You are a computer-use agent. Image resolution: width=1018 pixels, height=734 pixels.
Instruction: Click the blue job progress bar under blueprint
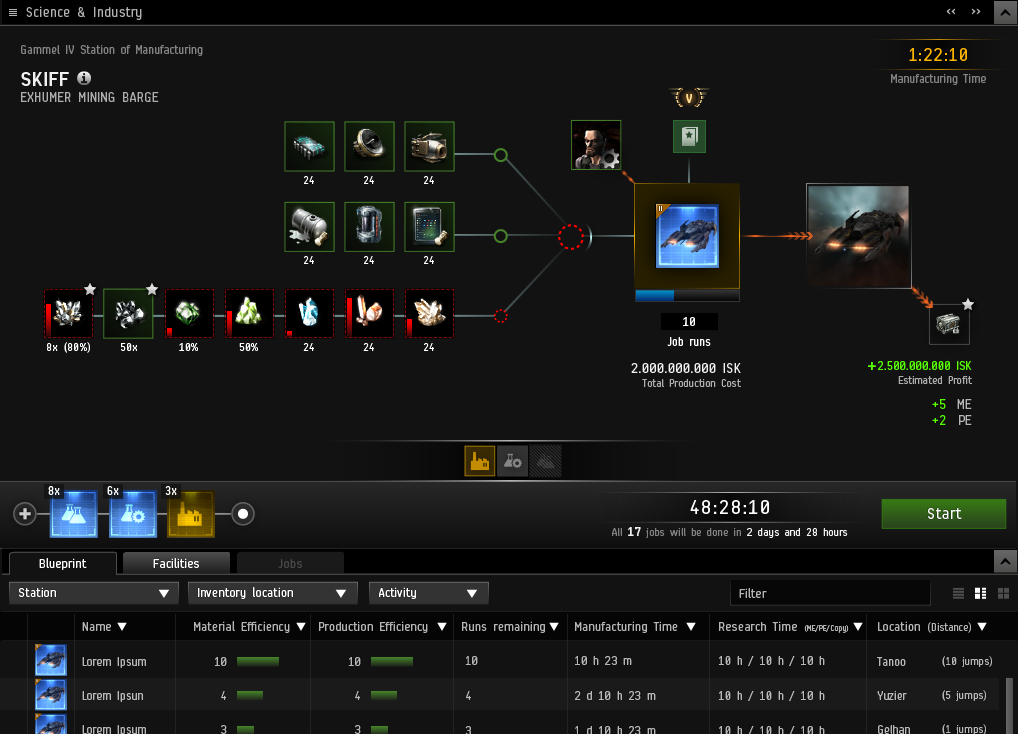(687, 296)
